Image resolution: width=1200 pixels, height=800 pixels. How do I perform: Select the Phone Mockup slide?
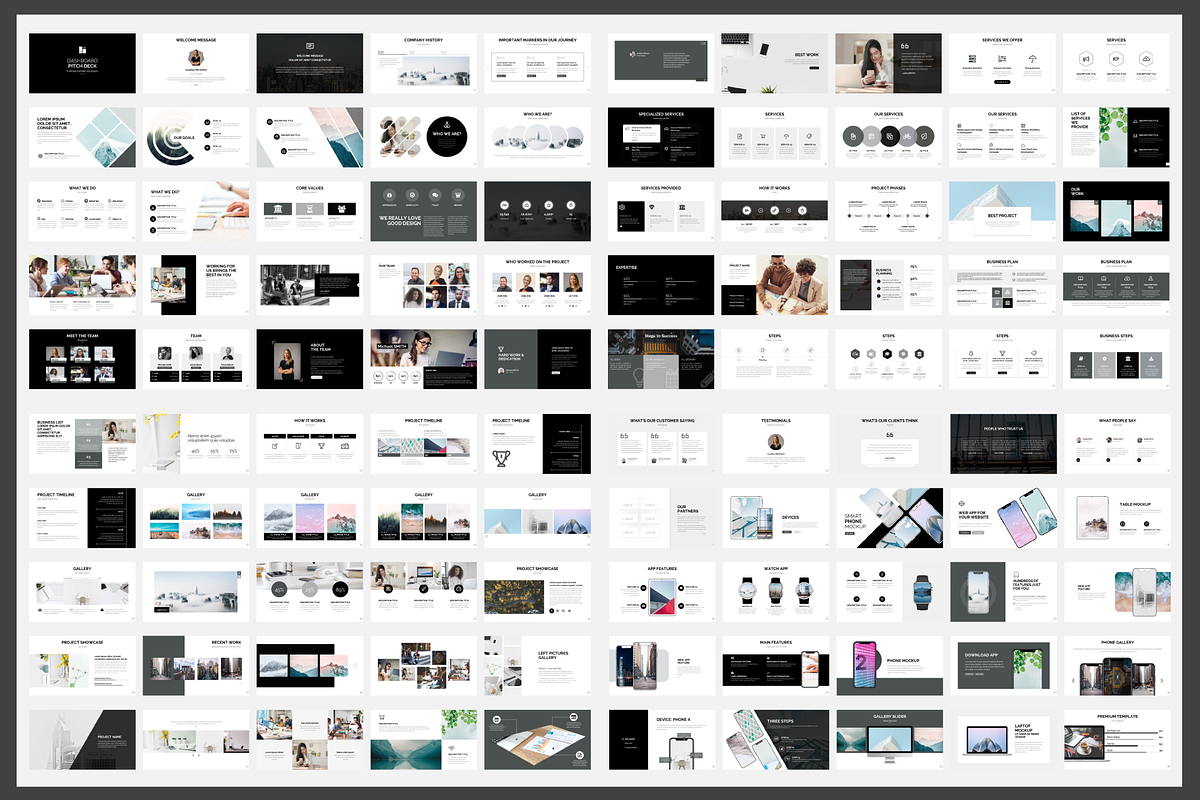click(x=888, y=666)
